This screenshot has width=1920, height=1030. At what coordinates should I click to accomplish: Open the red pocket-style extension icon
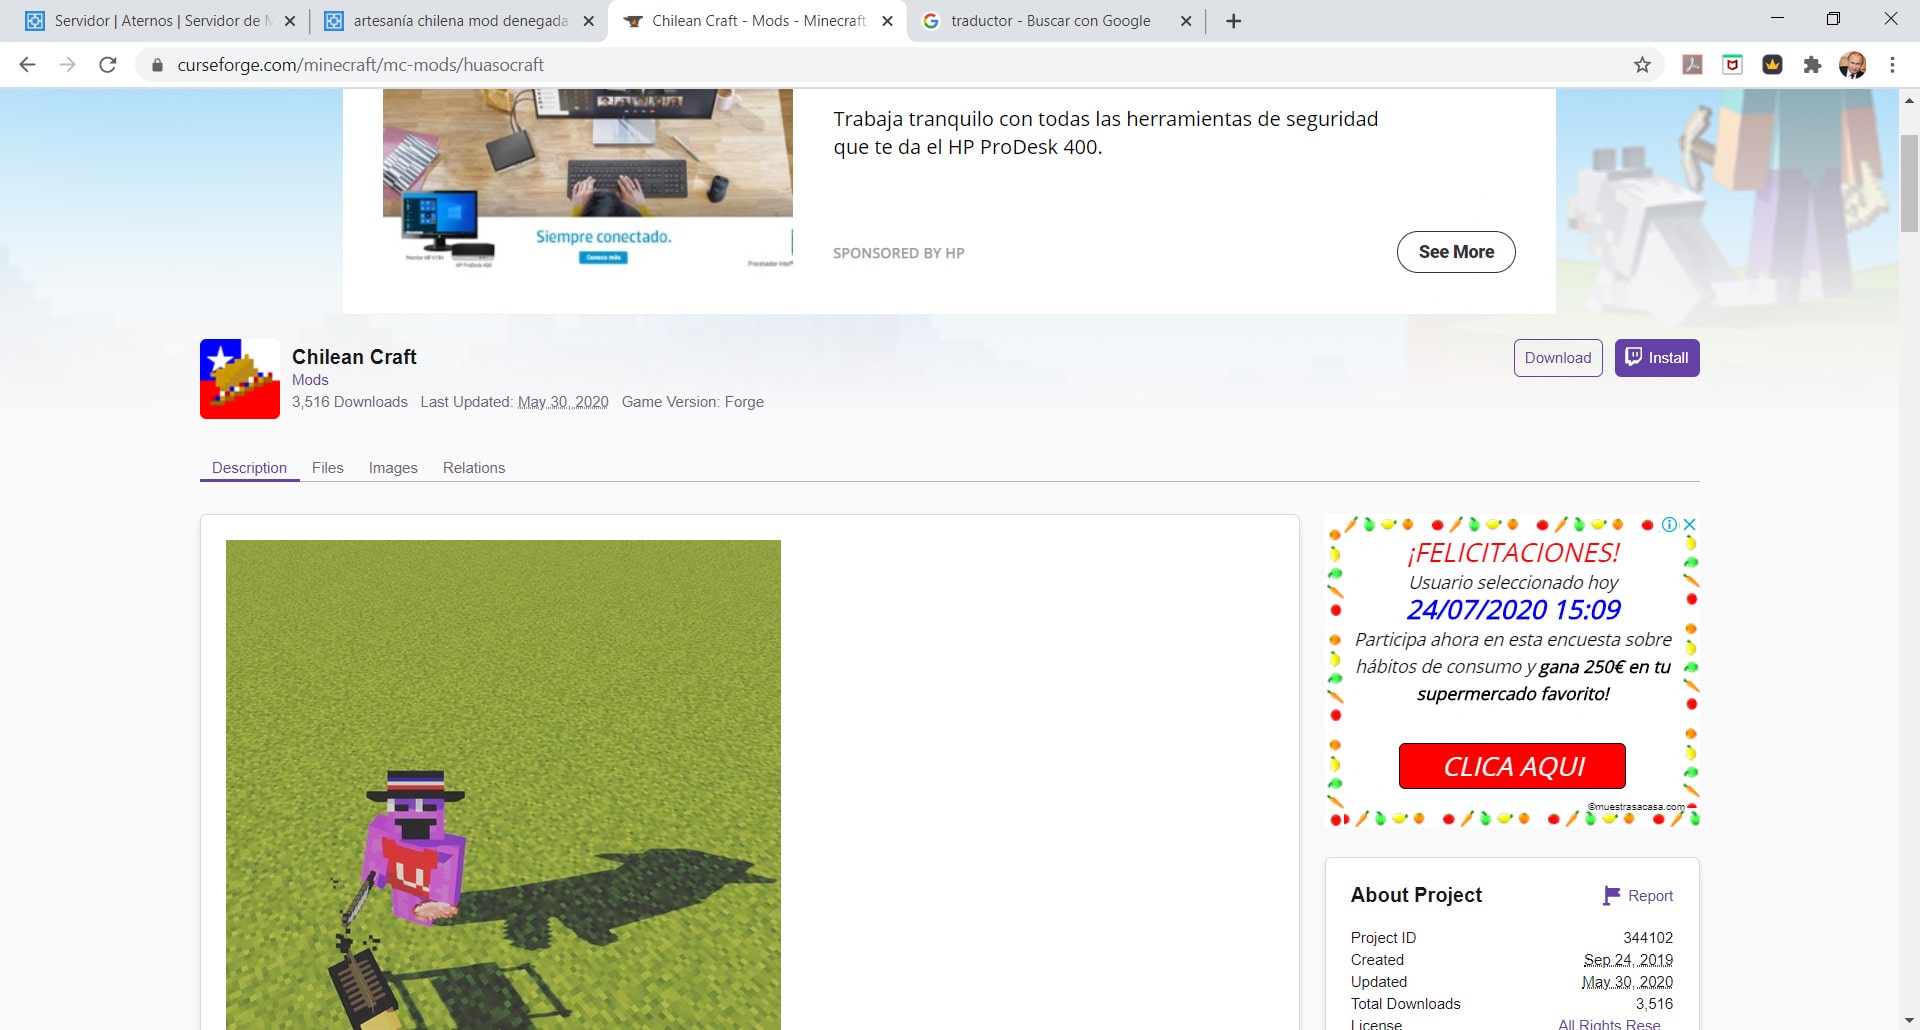click(1732, 65)
